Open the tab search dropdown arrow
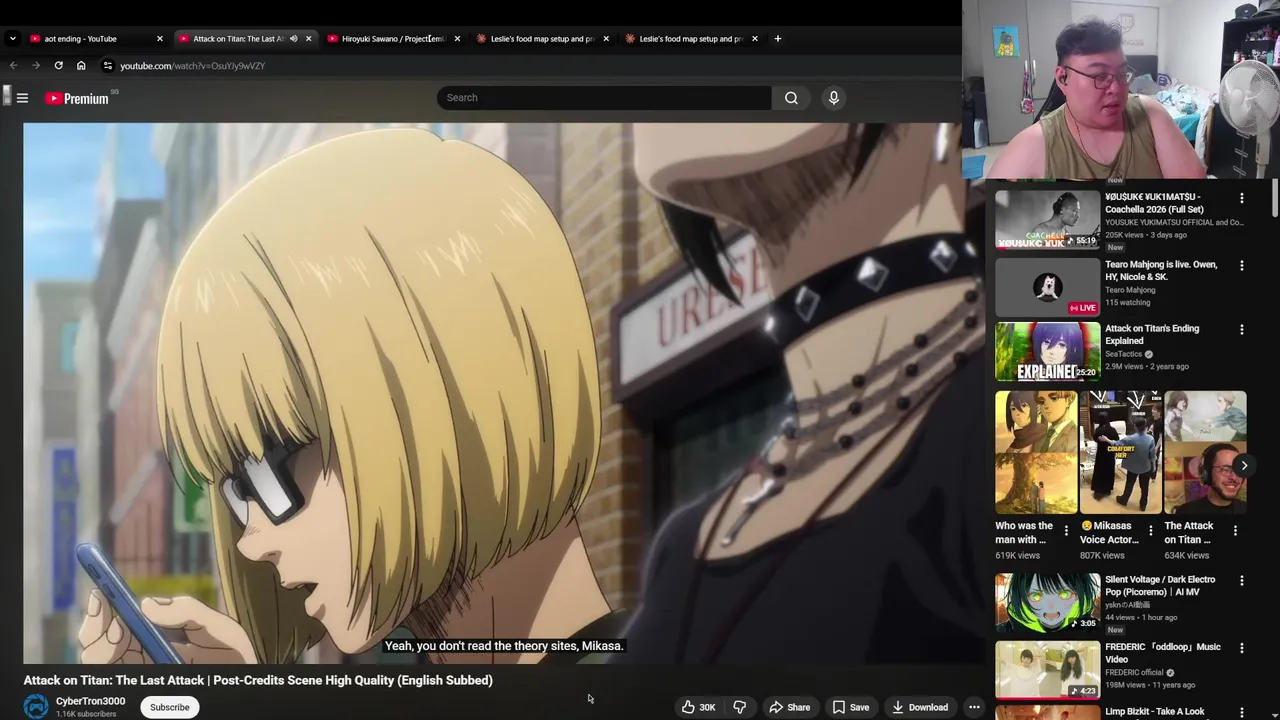The image size is (1280, 720). (12, 39)
